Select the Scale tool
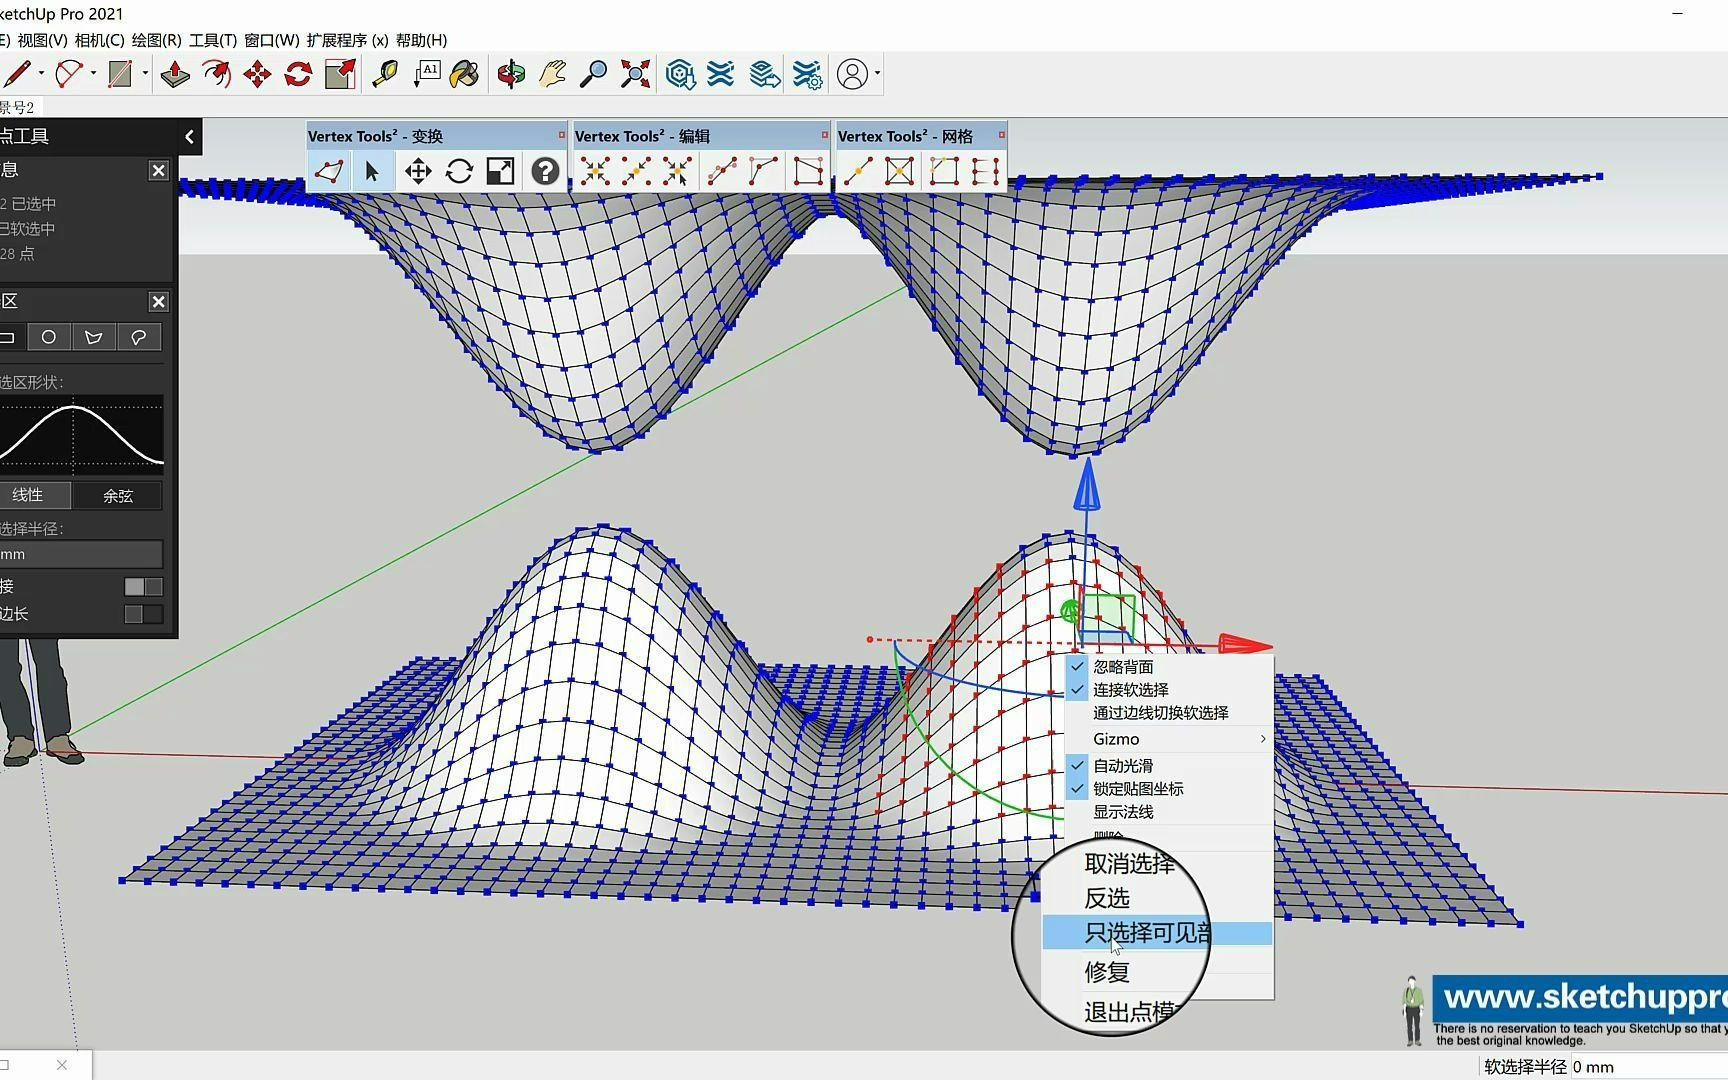This screenshot has width=1728, height=1080. [x=340, y=74]
